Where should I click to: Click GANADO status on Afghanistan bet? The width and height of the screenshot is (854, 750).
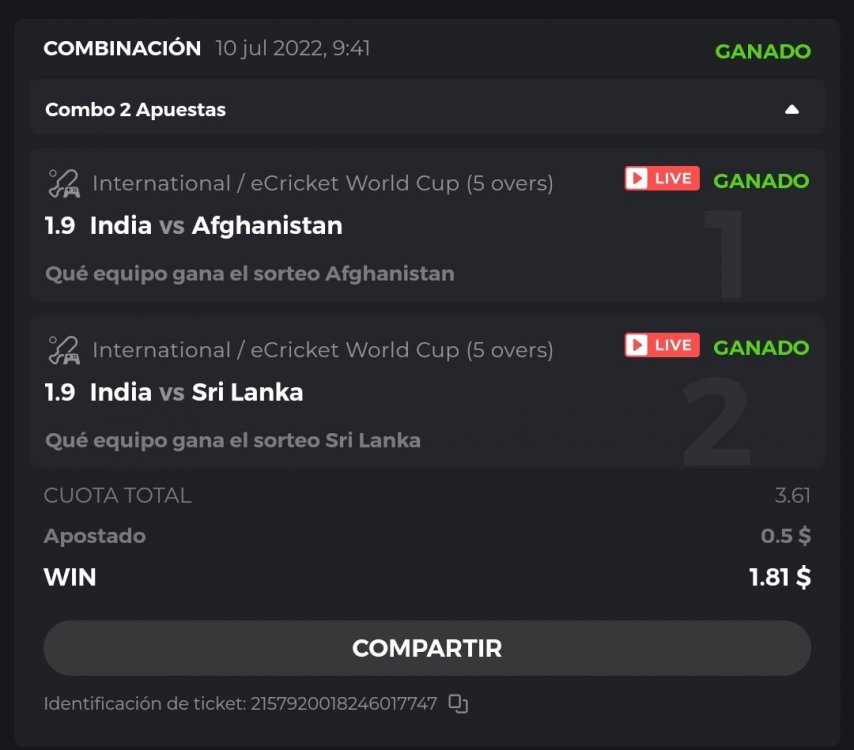760,181
